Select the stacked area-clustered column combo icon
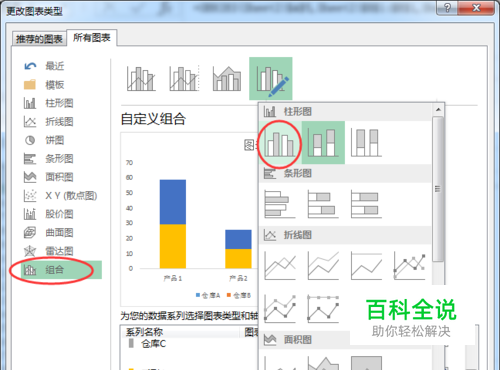The image size is (500, 370). click(227, 79)
